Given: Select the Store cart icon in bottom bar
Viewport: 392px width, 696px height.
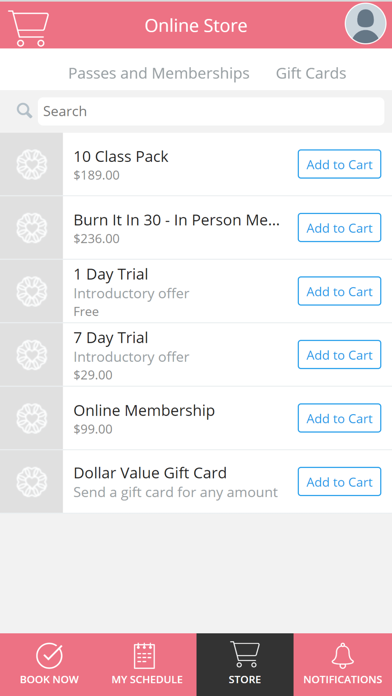Looking at the screenshot, I should click(245, 654).
